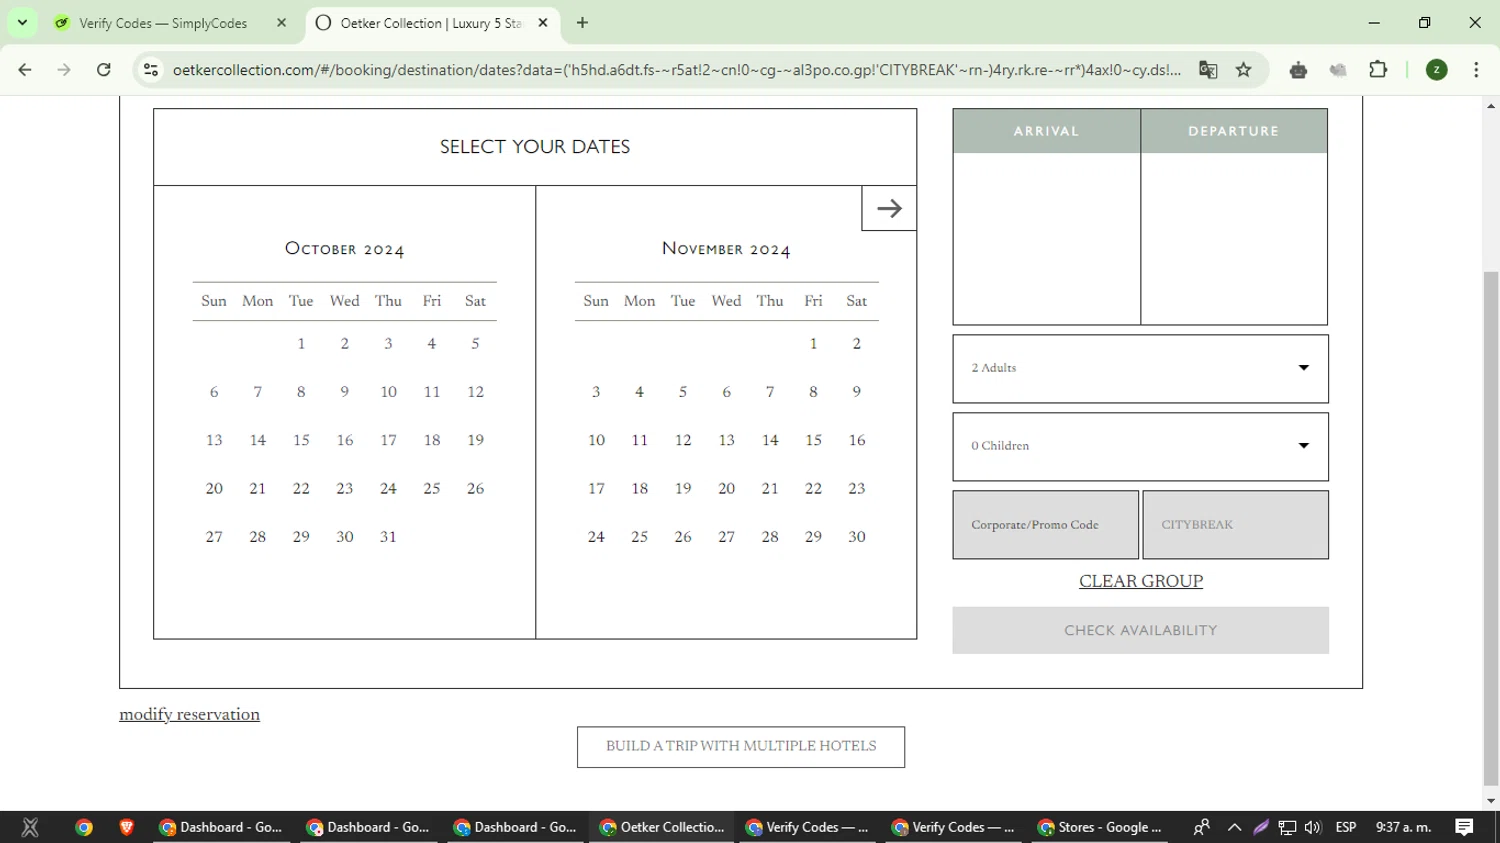Screen dimensions: 1500x843
Task: Go back to previous page
Action: tap(25, 70)
